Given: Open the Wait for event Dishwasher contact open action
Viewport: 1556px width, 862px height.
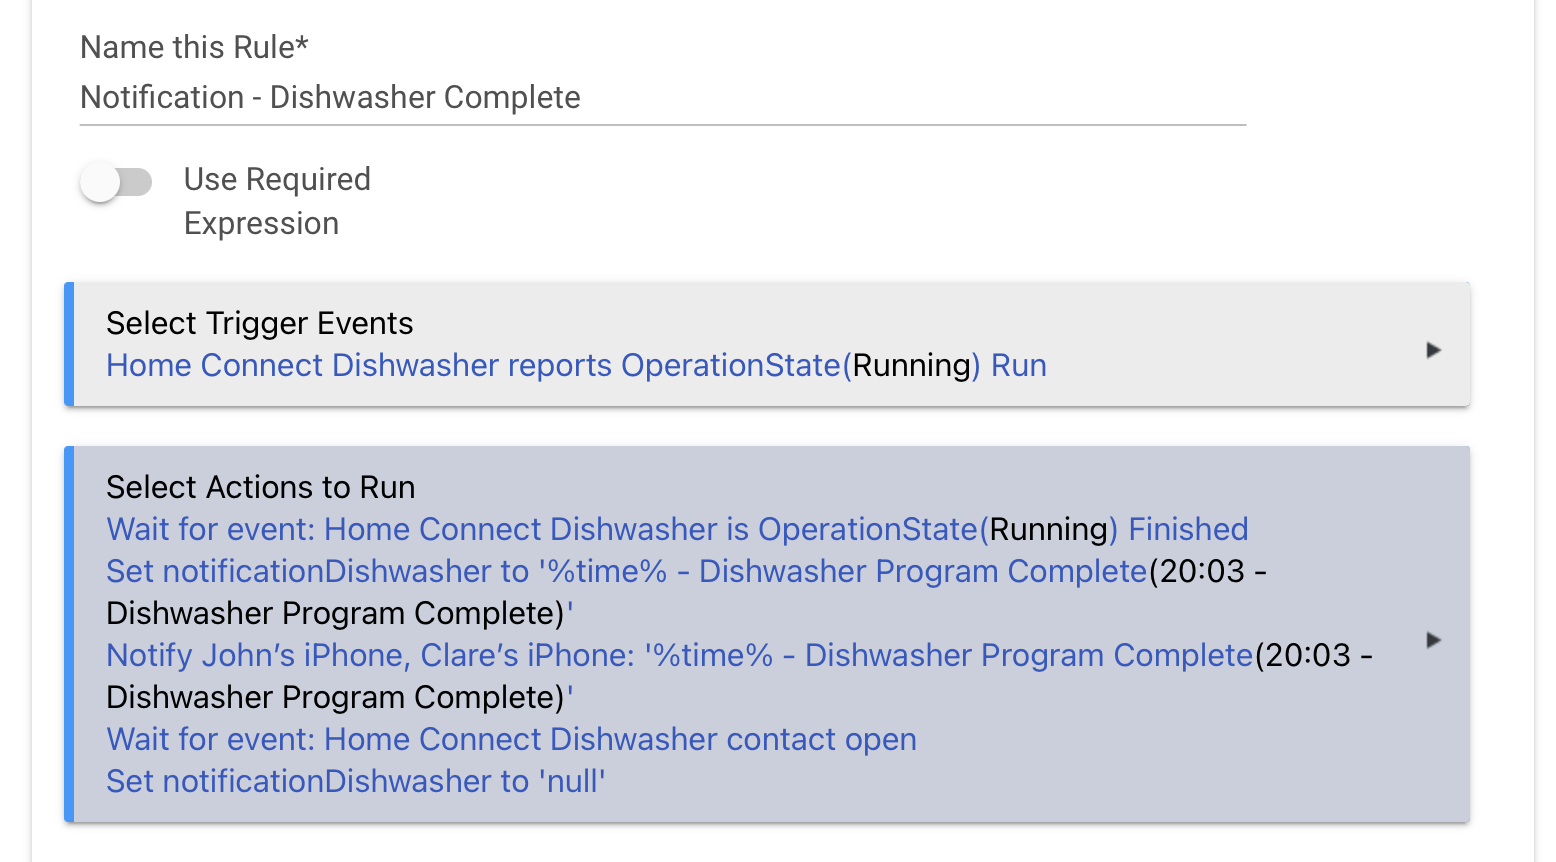Looking at the screenshot, I should [511, 740].
